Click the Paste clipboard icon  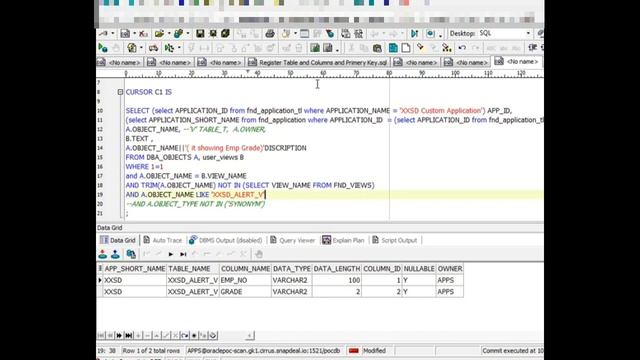pyautogui.click(x=378, y=48)
